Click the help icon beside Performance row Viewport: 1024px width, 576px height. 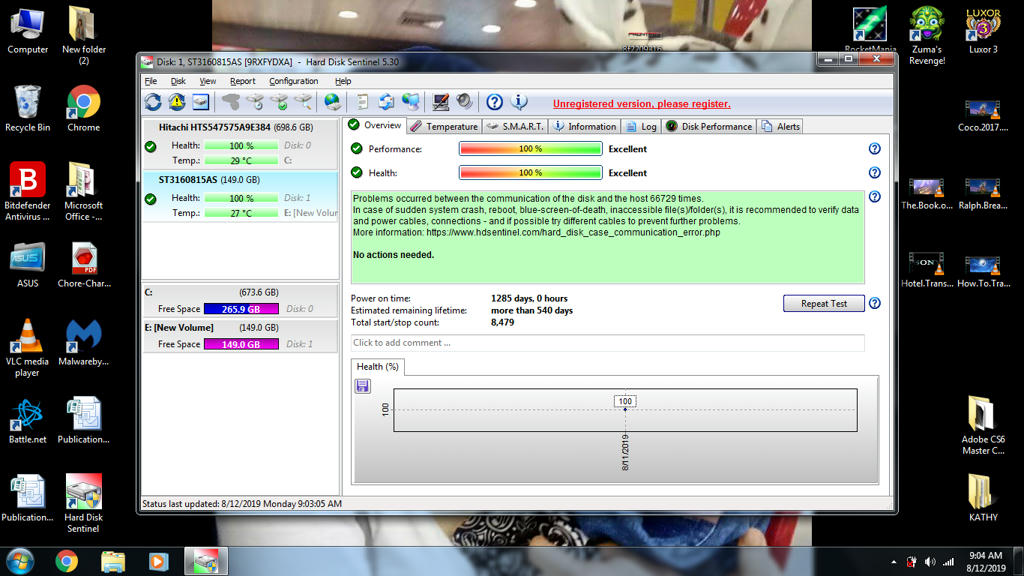point(874,149)
